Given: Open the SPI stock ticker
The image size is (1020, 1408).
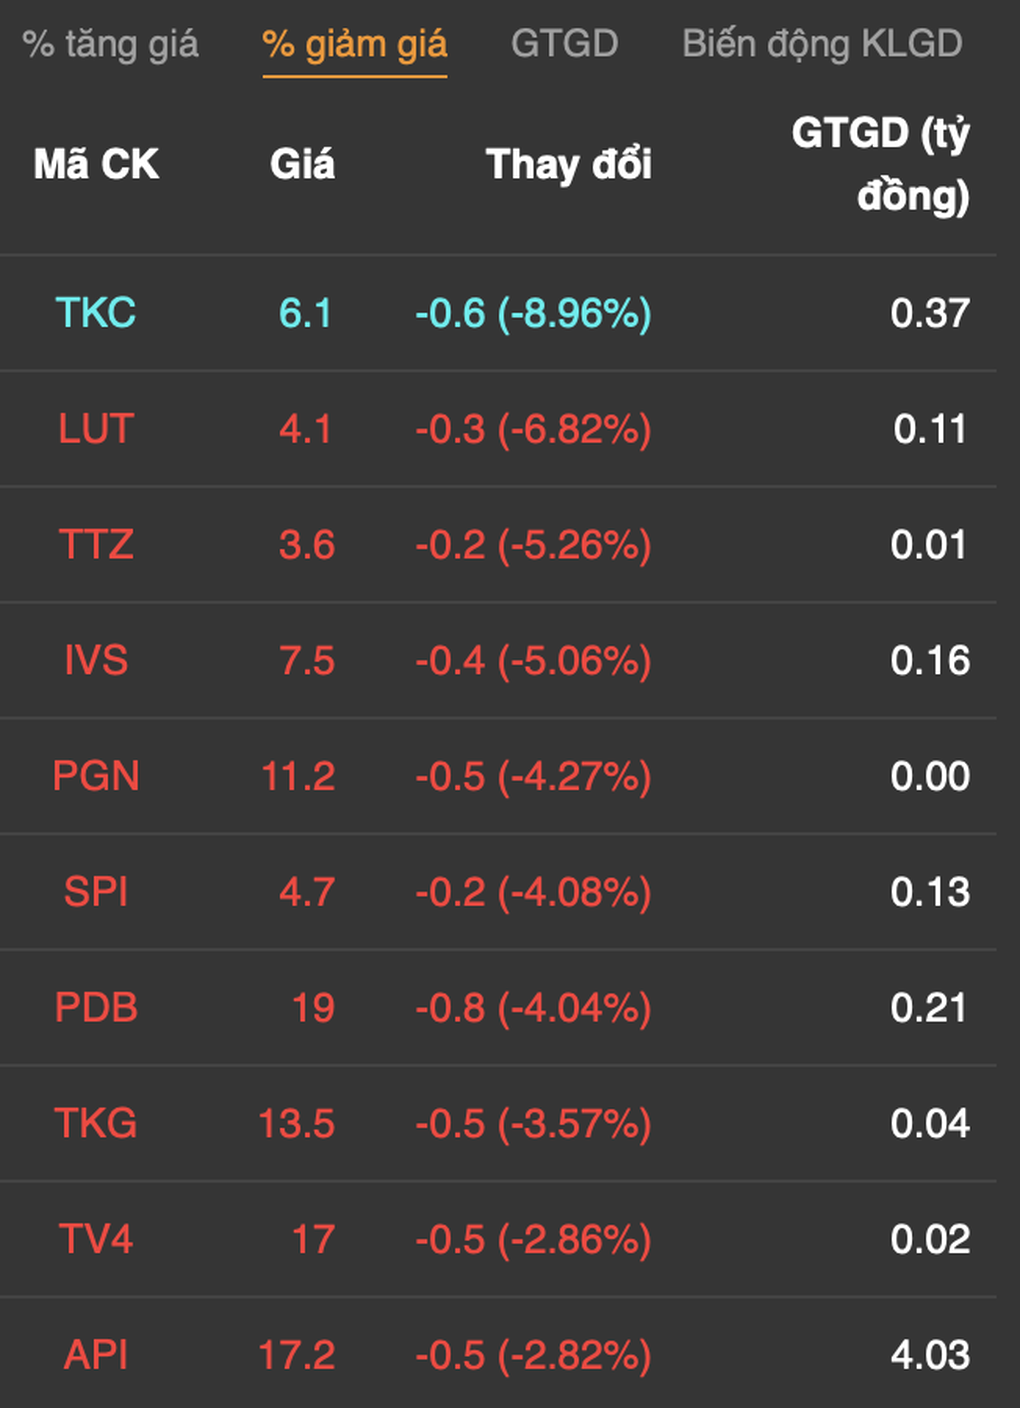Looking at the screenshot, I should [x=96, y=892].
